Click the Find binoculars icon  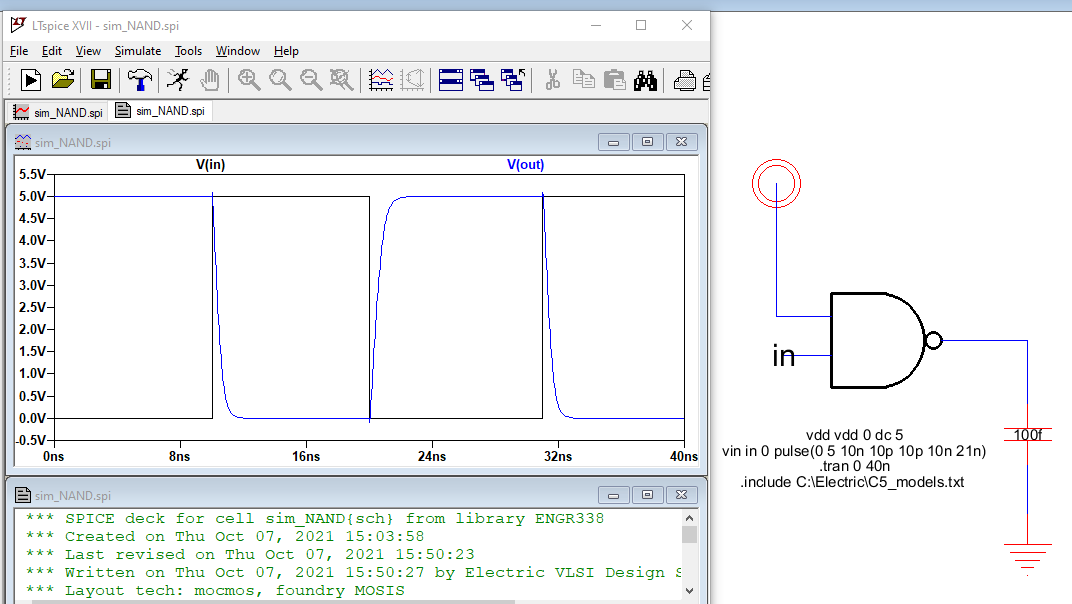(x=645, y=80)
